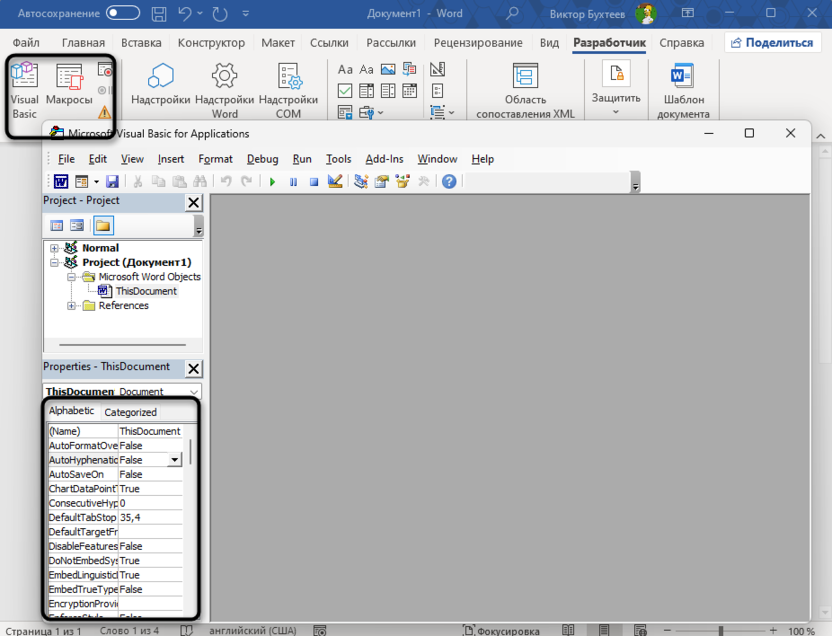The height and width of the screenshot is (636, 832).
Task: Expand the Normal project tree node
Action: click(55, 248)
